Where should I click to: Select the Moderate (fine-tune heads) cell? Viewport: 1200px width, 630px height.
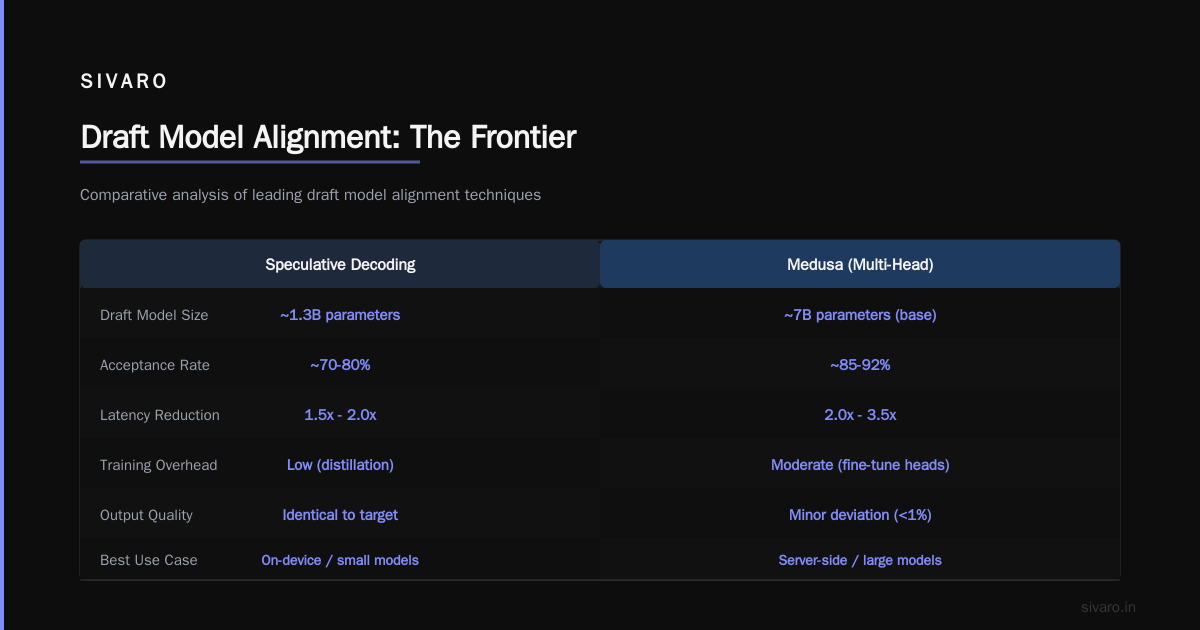click(x=860, y=465)
